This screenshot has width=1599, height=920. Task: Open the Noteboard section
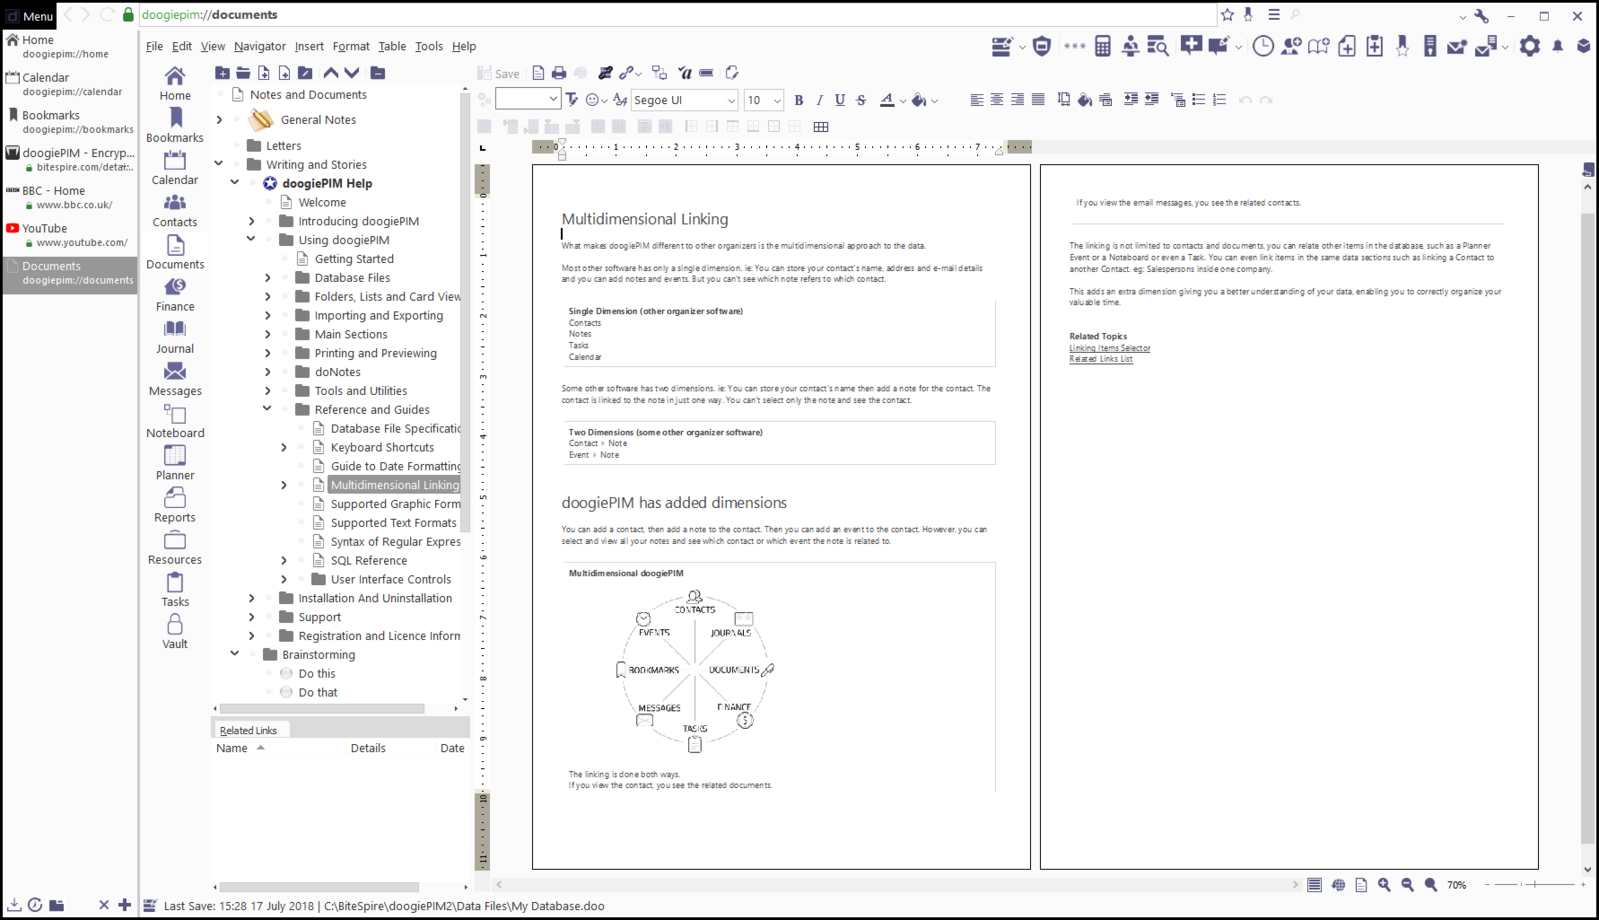click(x=175, y=421)
